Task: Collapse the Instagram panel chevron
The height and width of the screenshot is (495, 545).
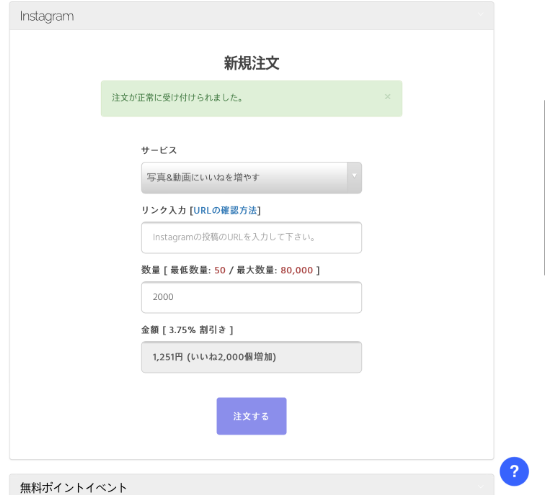Action: point(481,15)
